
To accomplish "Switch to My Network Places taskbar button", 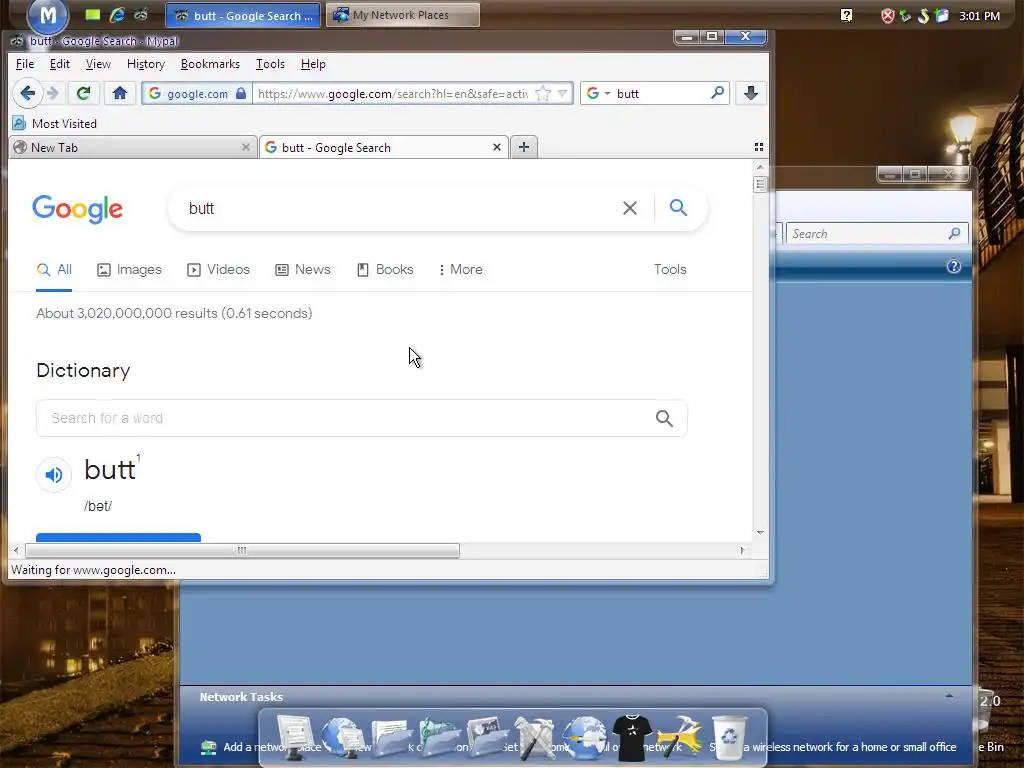I will (x=402, y=15).
